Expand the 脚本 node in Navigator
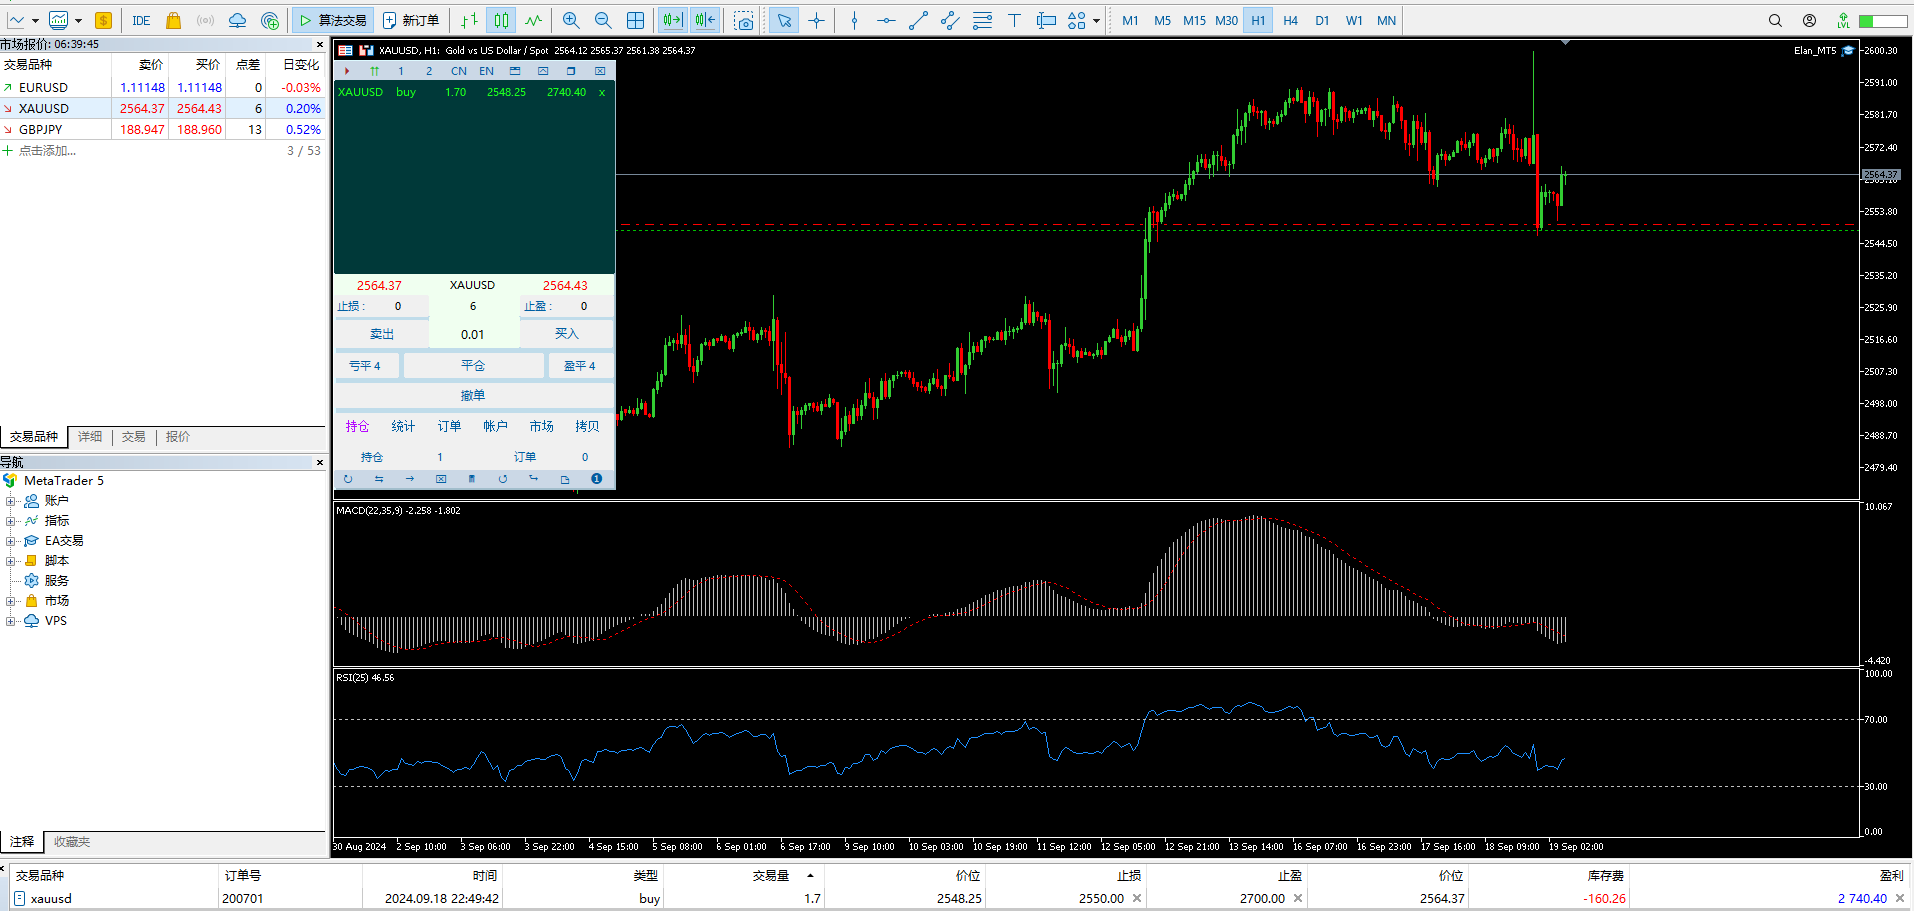1914x911 pixels. (x=10, y=561)
